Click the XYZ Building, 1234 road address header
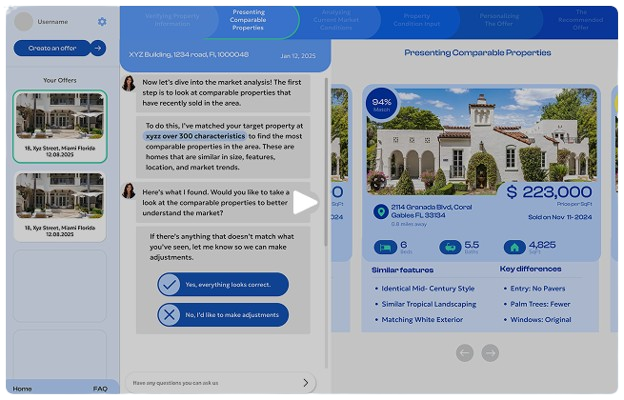 [x=189, y=55]
